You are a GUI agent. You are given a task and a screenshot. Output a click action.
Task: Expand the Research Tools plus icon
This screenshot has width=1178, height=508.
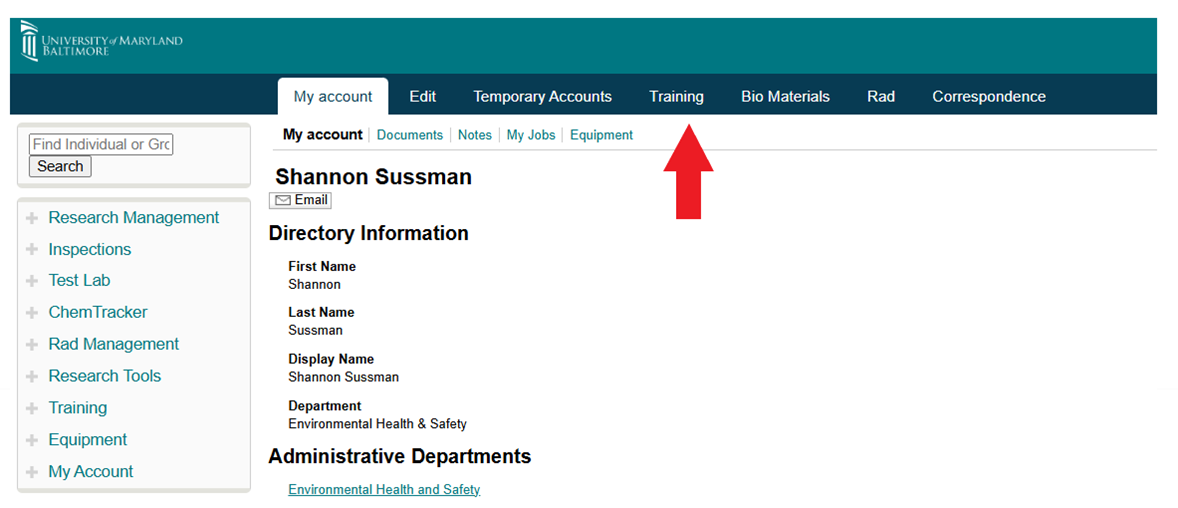point(32,377)
